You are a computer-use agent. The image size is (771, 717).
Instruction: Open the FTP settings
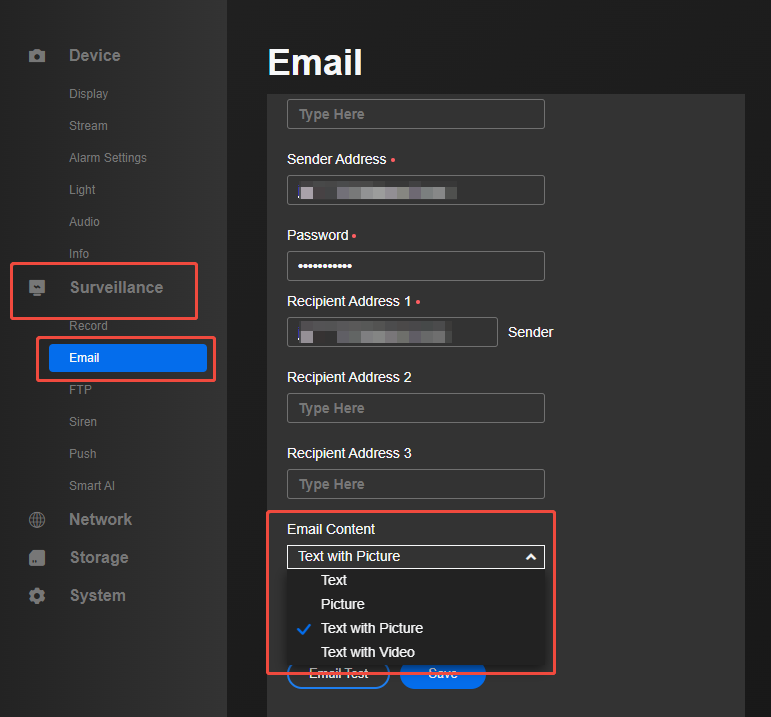pyautogui.click(x=80, y=390)
